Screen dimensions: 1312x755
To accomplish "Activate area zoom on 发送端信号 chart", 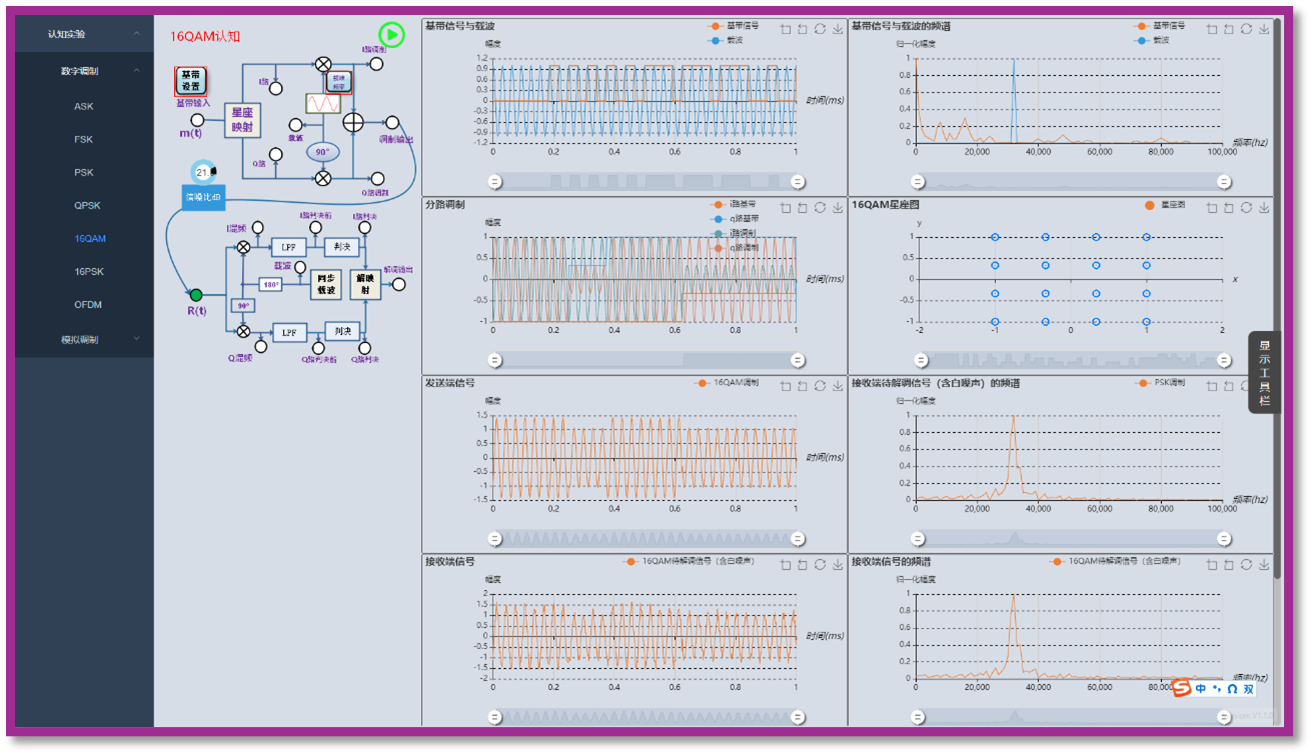I will (785, 386).
